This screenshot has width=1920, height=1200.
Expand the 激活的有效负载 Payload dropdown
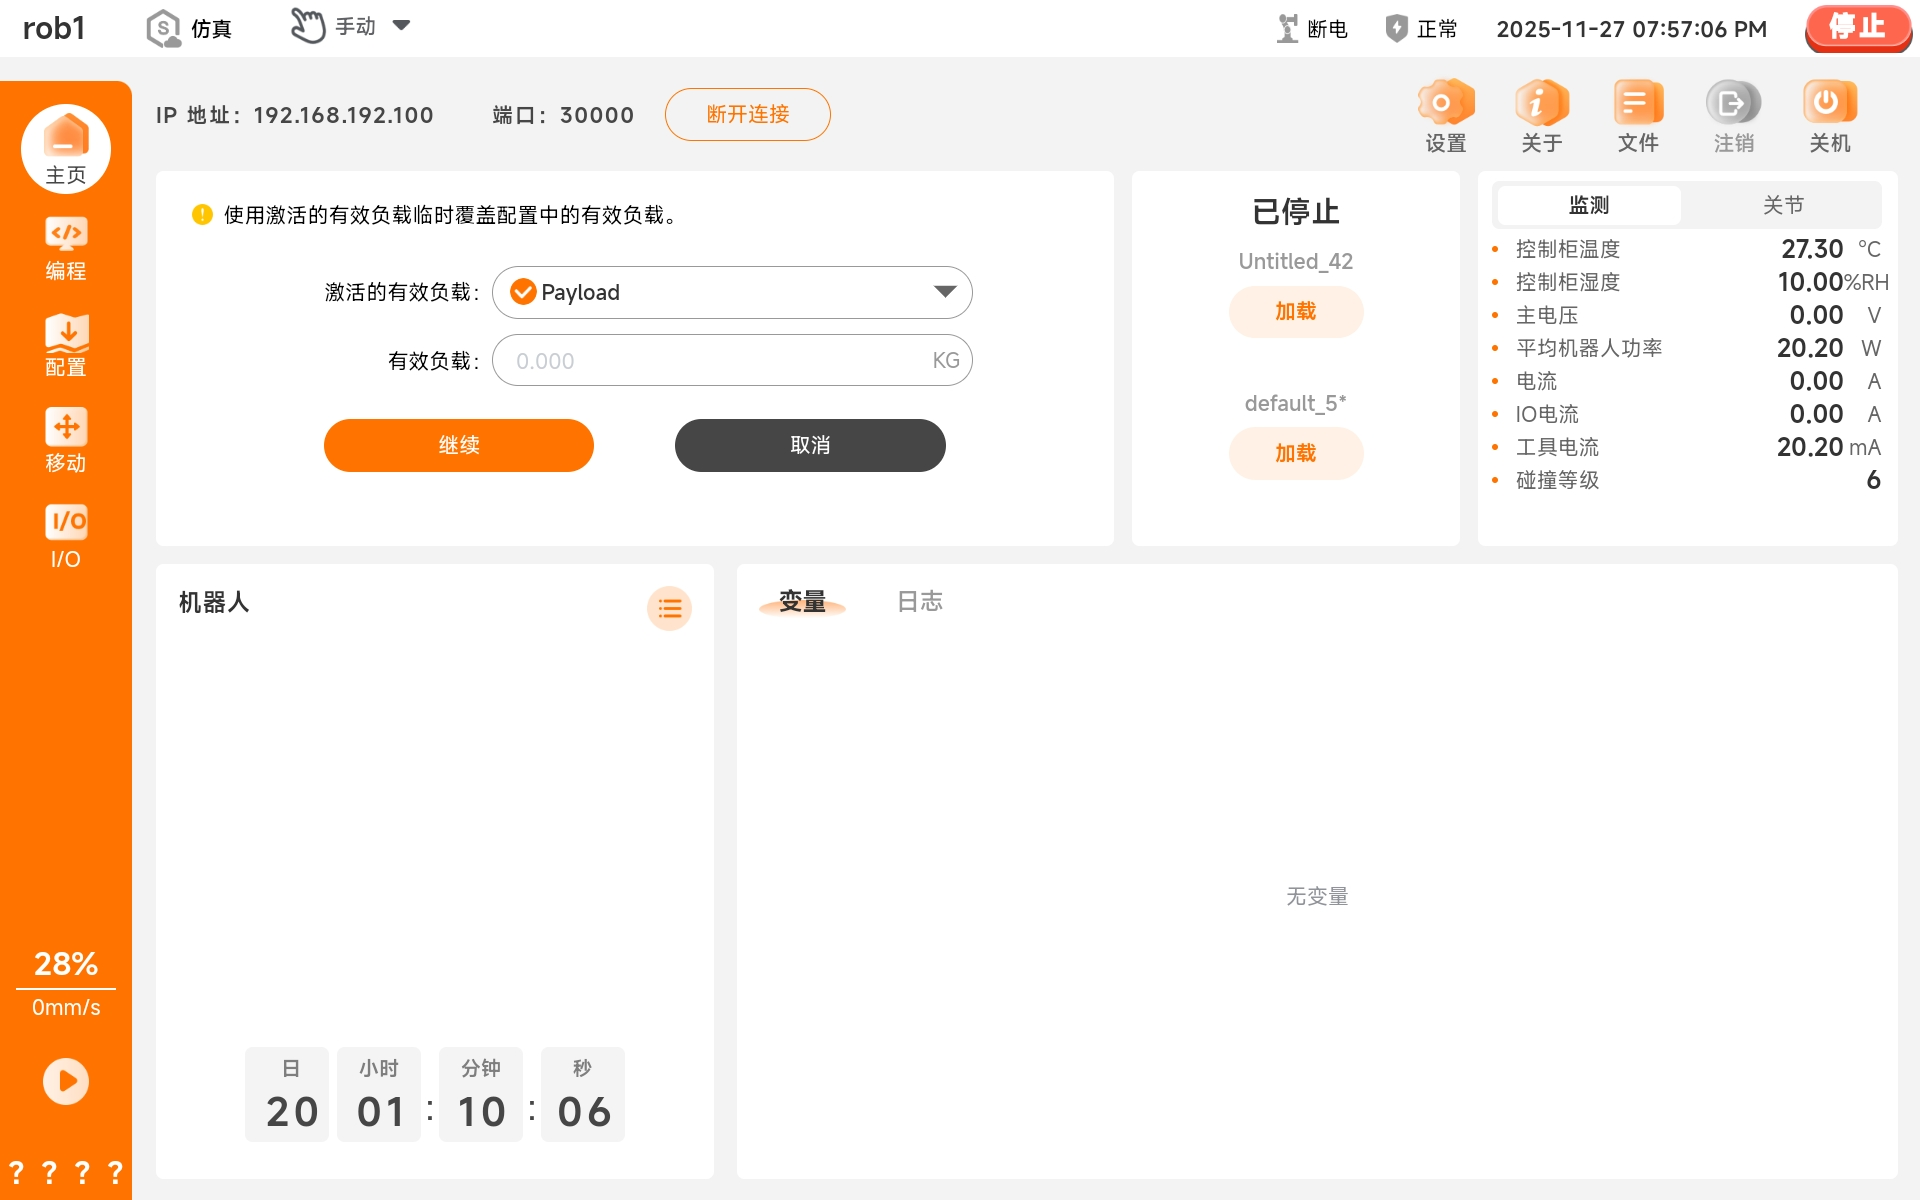click(x=732, y=292)
